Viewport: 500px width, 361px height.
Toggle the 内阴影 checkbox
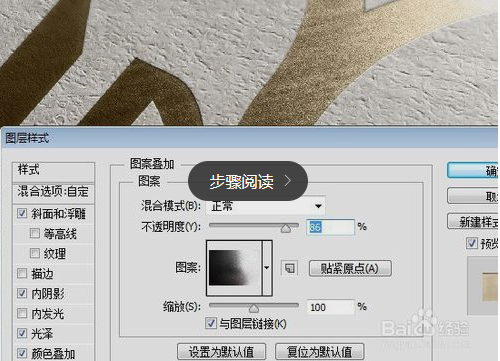pyautogui.click(x=22, y=293)
